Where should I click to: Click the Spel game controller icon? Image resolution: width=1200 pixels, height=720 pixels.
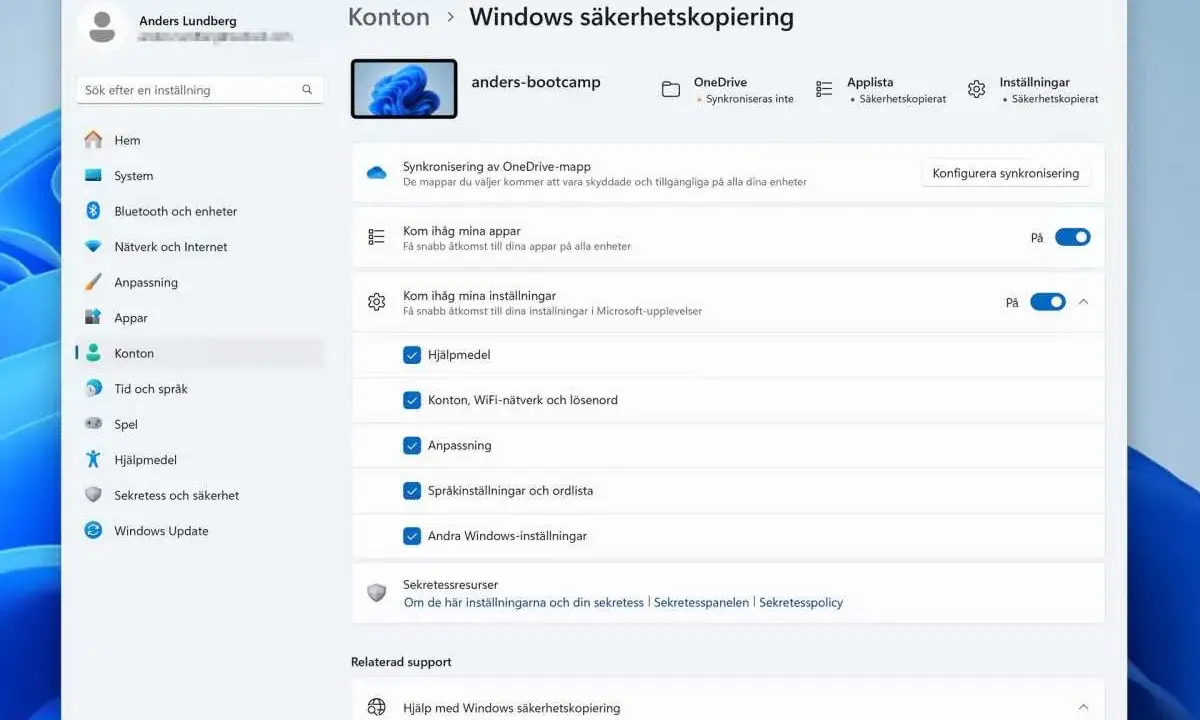pyautogui.click(x=93, y=424)
